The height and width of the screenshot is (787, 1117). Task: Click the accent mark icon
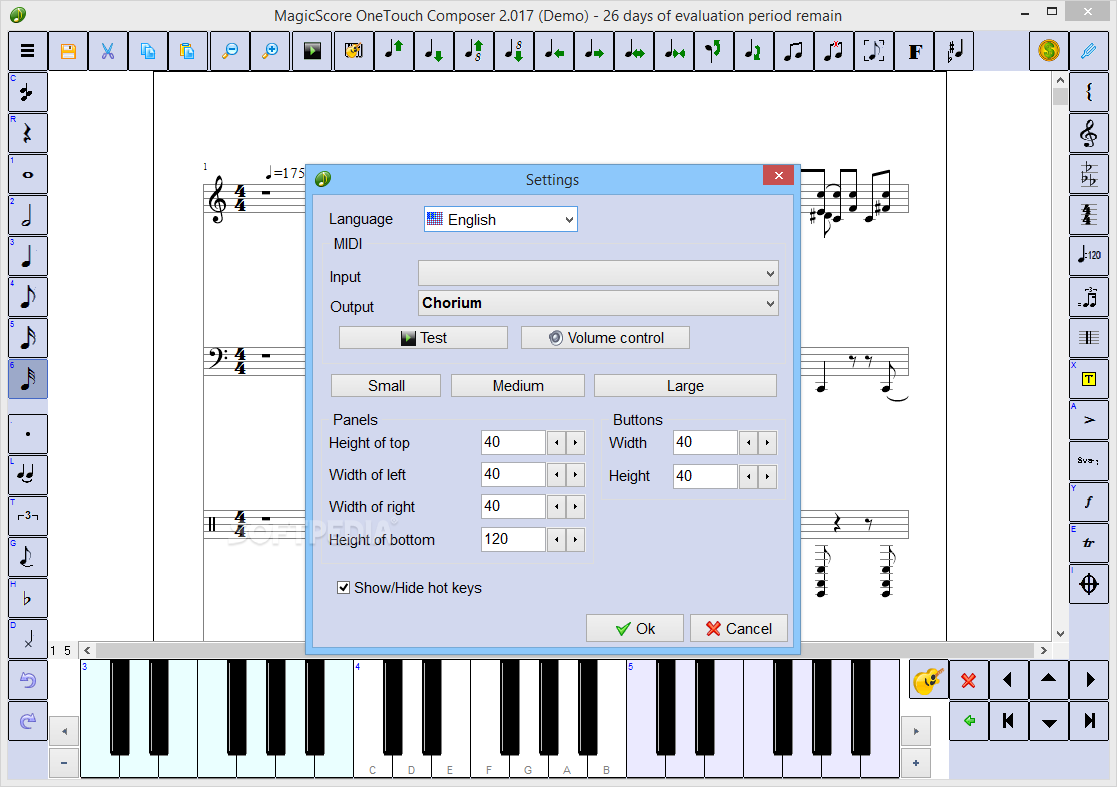(1089, 420)
